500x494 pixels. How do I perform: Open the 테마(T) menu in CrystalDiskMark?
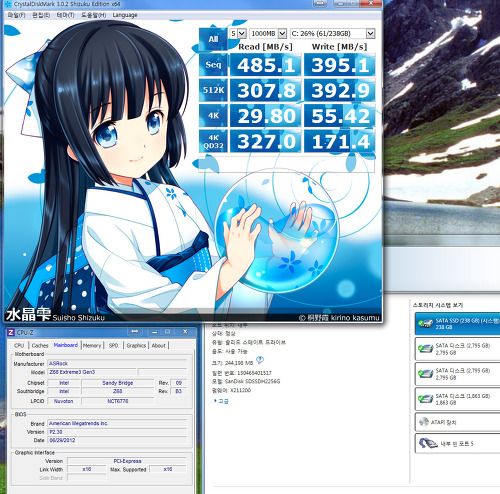pos(65,15)
